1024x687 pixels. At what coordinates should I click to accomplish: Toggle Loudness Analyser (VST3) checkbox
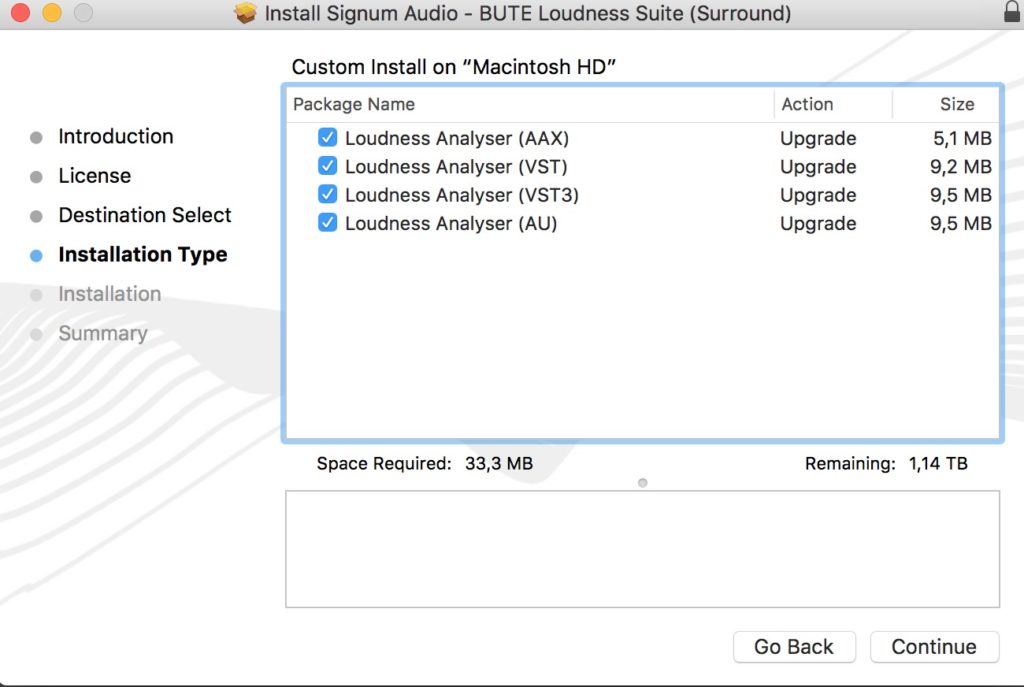(327, 195)
